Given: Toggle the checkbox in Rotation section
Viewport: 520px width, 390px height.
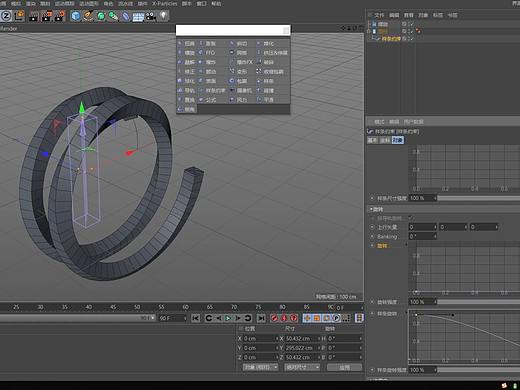Looking at the screenshot, I should (x=411, y=218).
